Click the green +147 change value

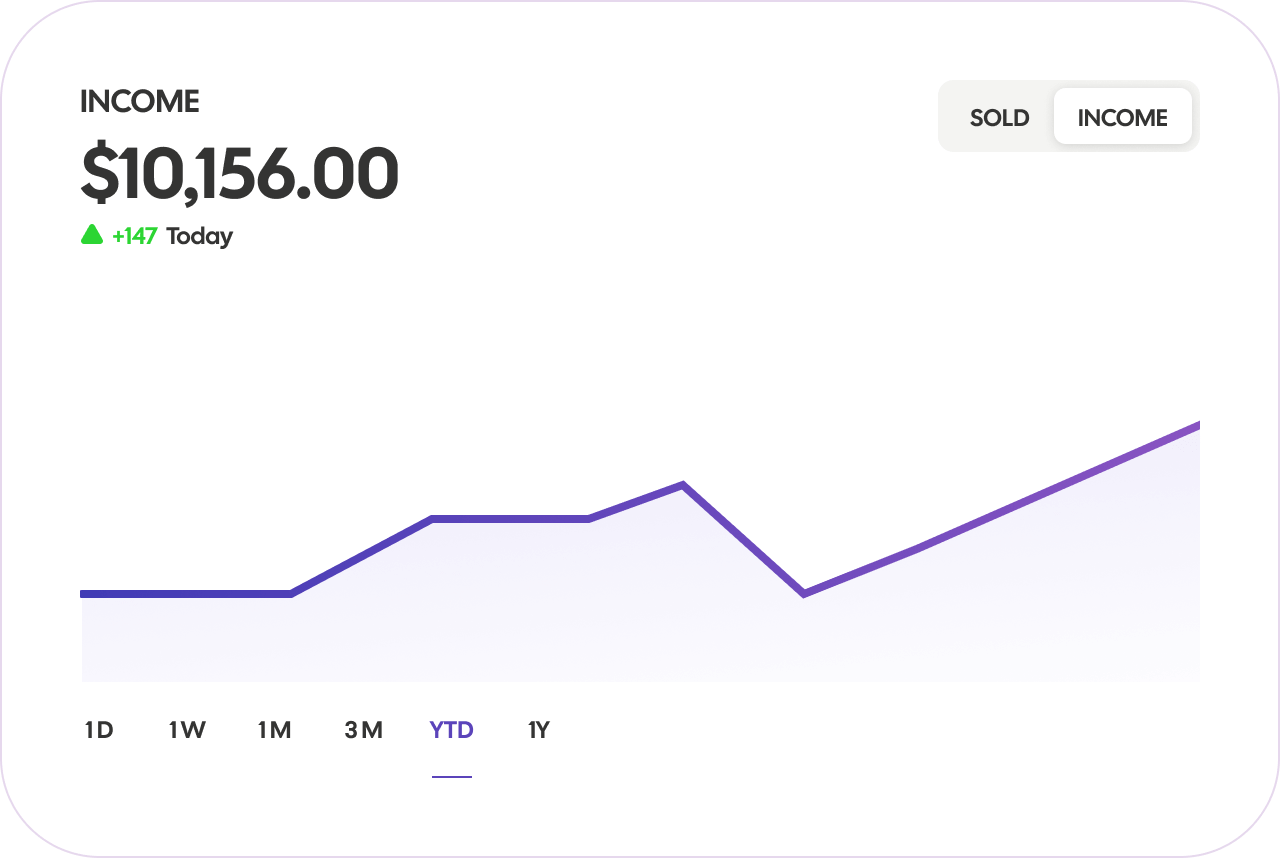pos(135,236)
